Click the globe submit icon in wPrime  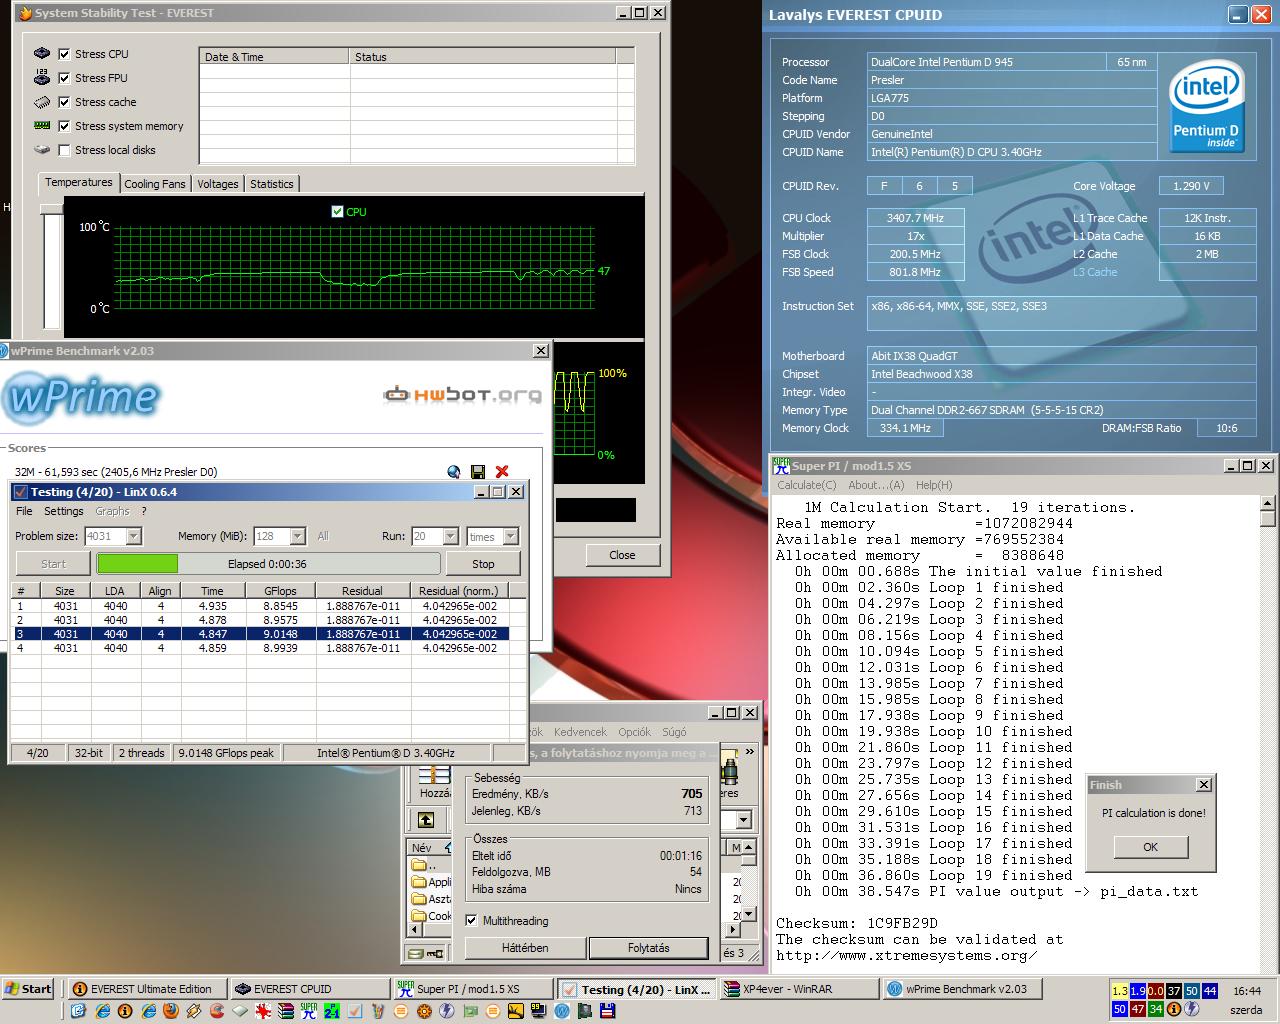click(x=454, y=472)
